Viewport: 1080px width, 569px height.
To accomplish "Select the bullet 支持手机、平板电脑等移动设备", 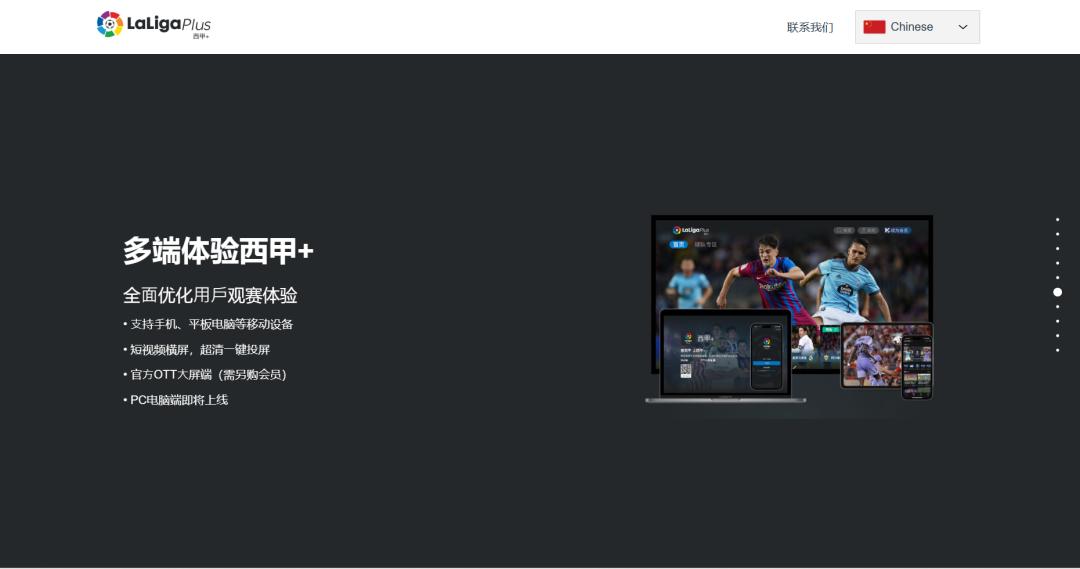I will (209, 324).
